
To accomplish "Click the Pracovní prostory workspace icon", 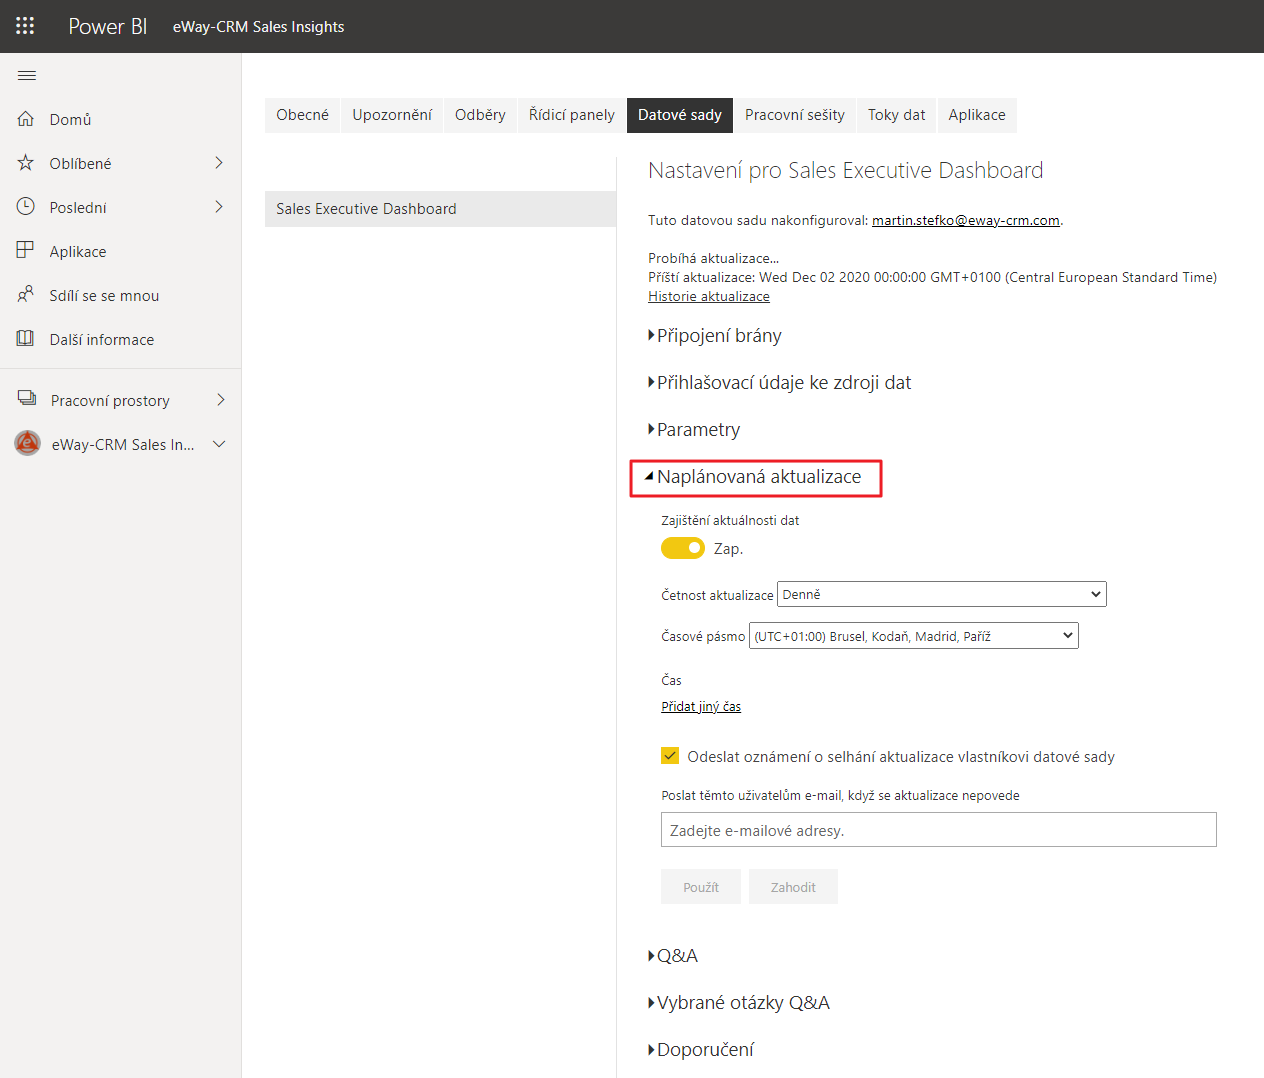I will 27,399.
